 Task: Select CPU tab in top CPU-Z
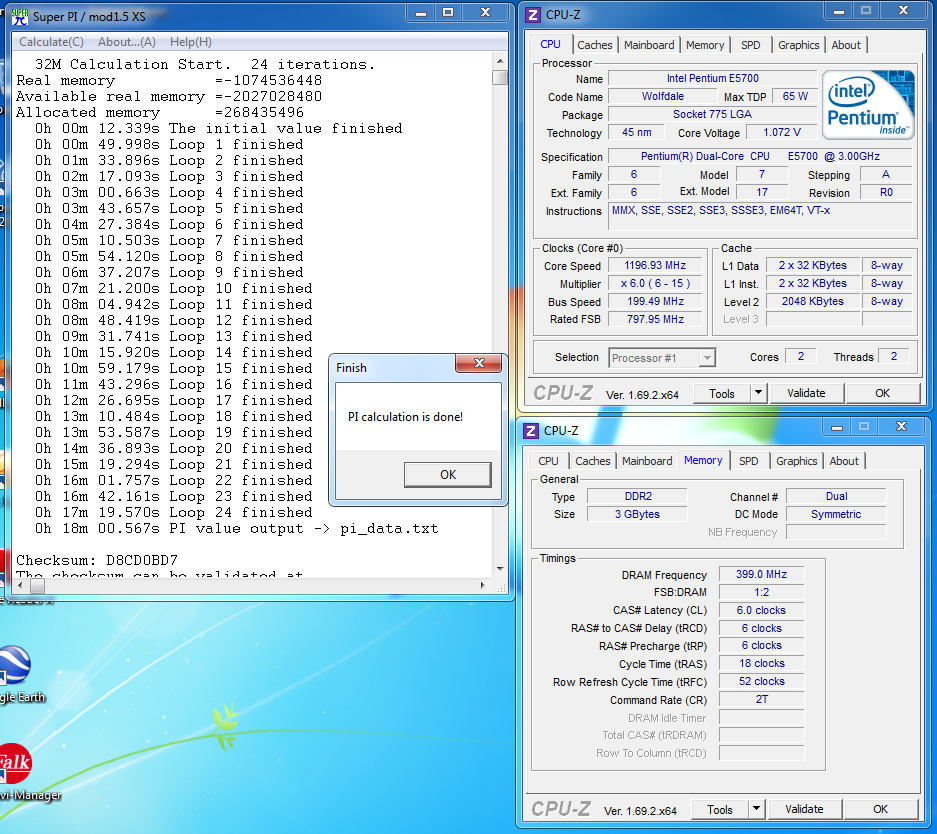550,44
